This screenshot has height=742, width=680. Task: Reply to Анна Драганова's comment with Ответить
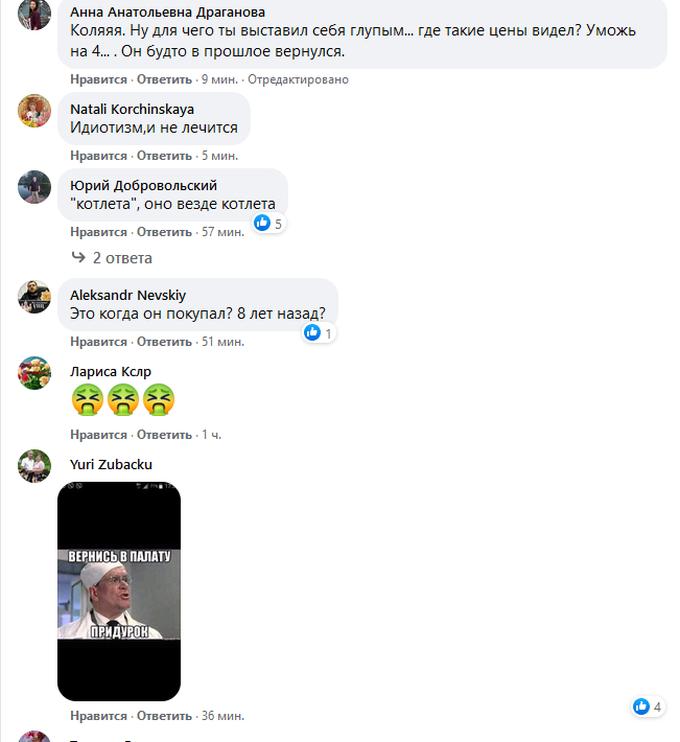tap(164, 79)
